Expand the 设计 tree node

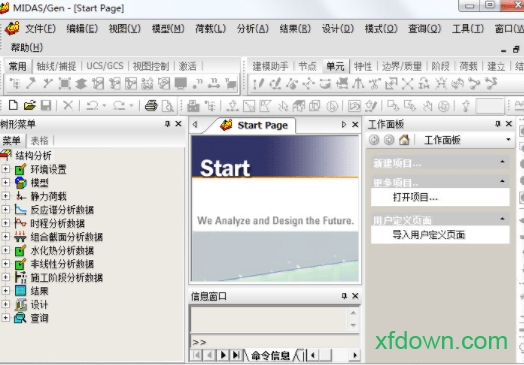[5, 304]
